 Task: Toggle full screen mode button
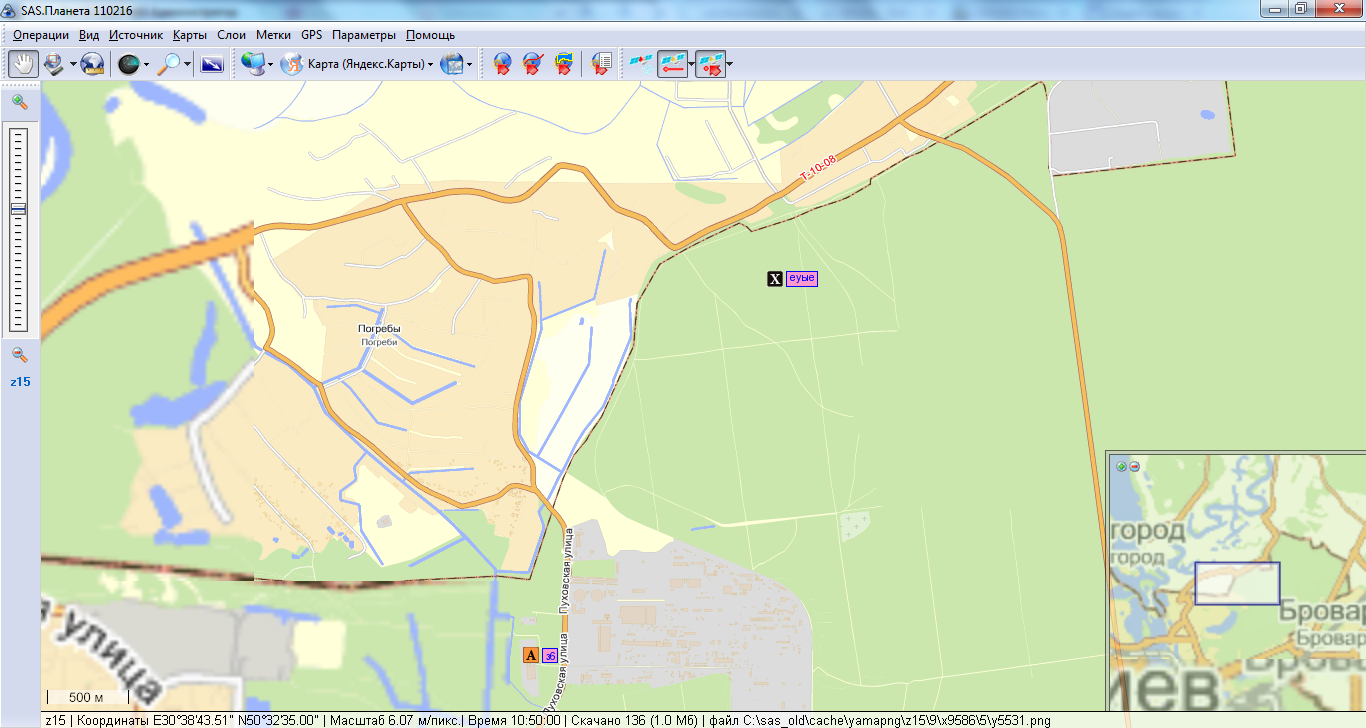click(x=211, y=64)
